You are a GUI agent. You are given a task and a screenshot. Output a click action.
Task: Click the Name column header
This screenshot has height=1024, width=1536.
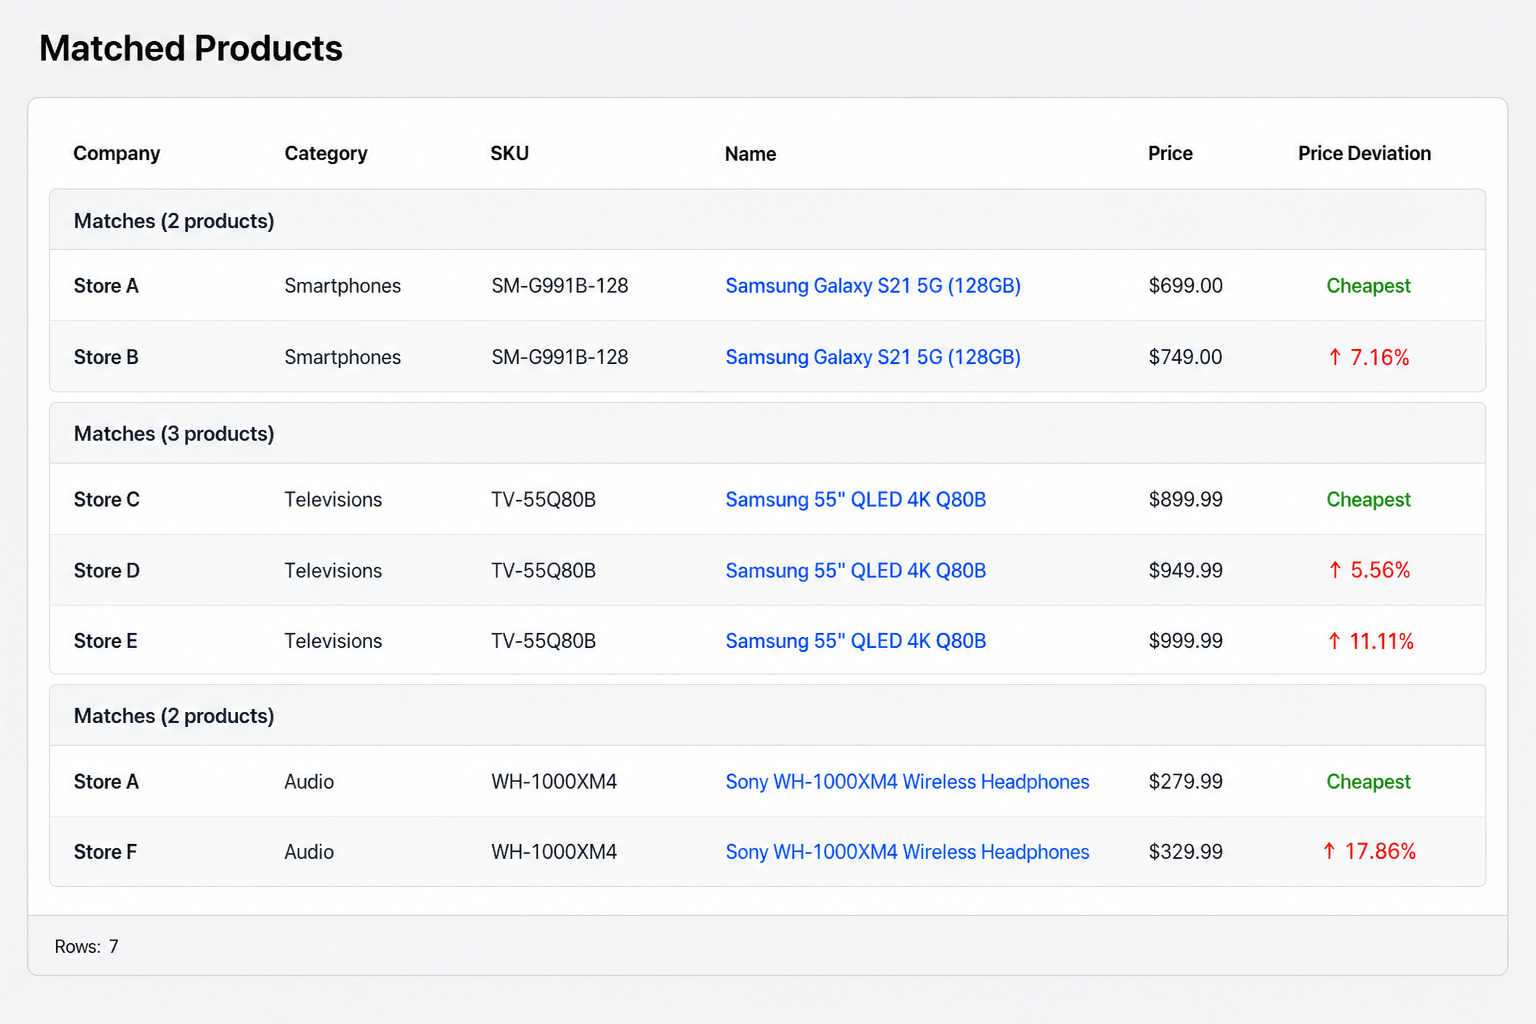click(751, 154)
